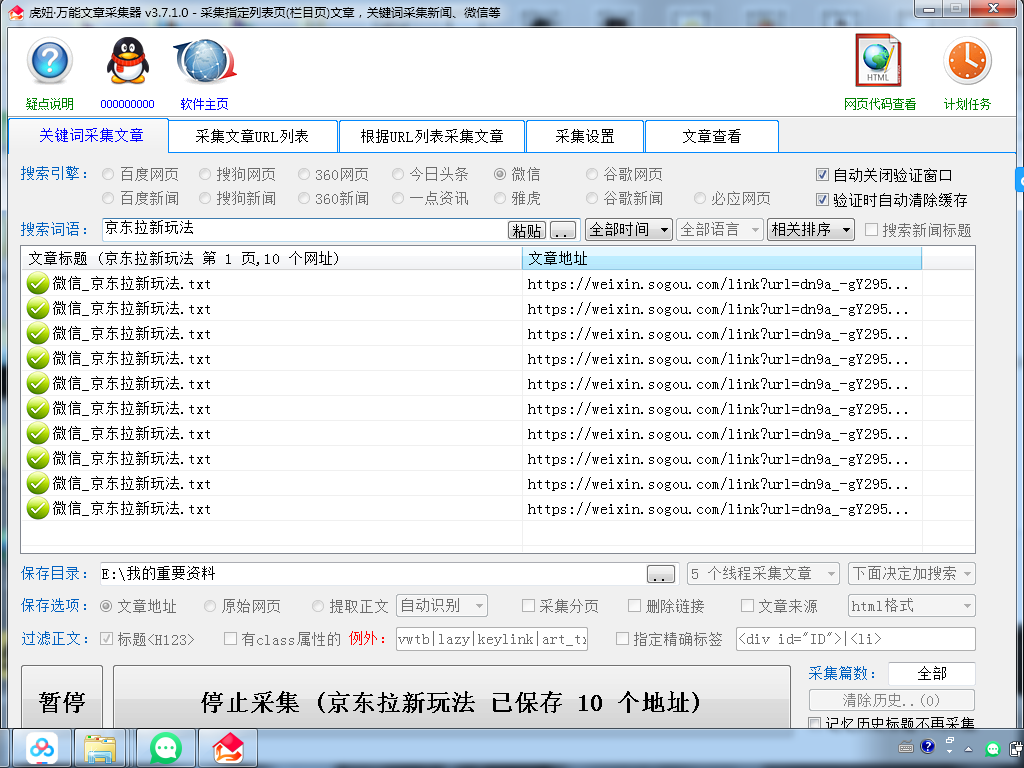The width and height of the screenshot is (1024, 768).
Task: Switch to 关键词采集文章 tab
Action: [x=91, y=135]
